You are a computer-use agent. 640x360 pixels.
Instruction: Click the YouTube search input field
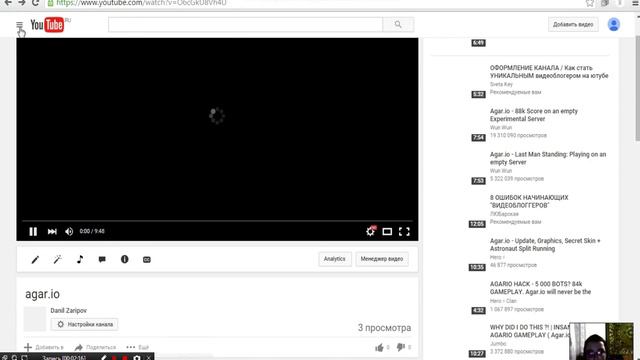pos(245,24)
